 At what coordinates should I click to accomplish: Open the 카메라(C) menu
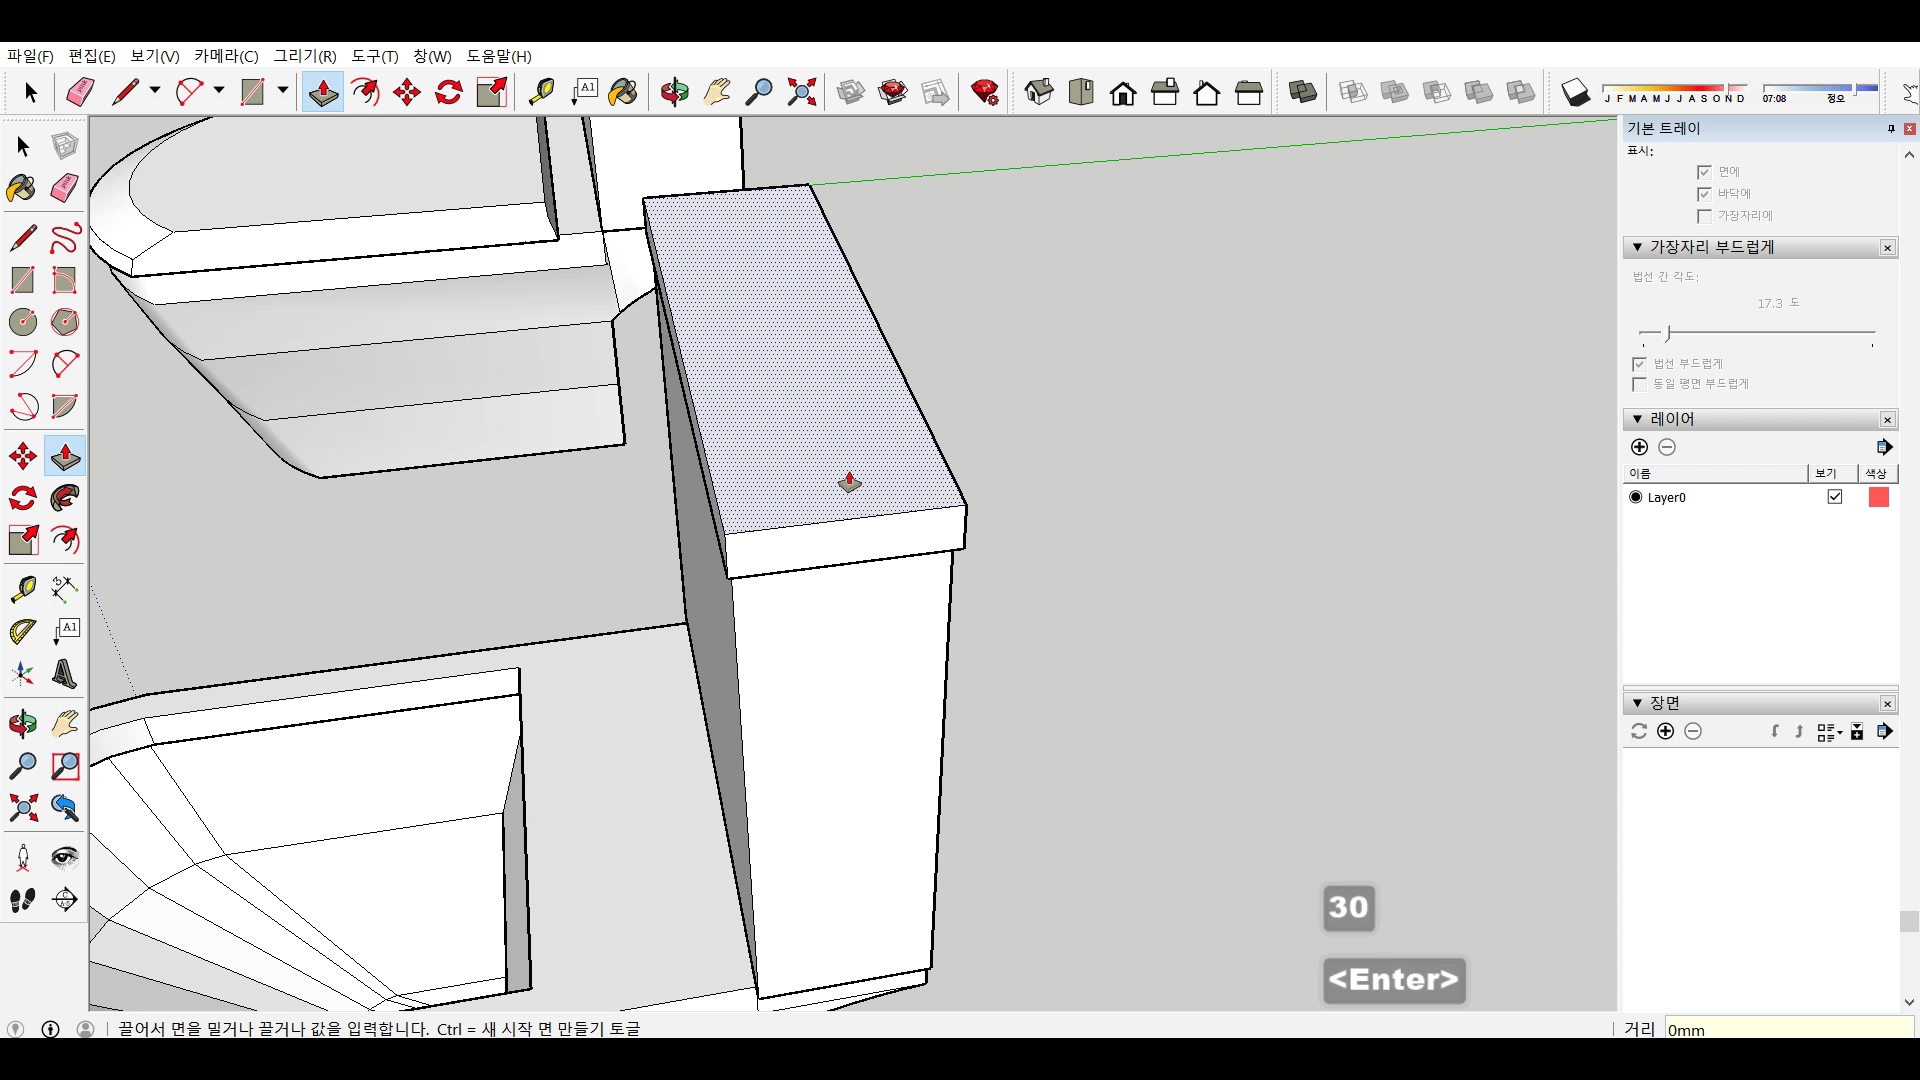226,56
